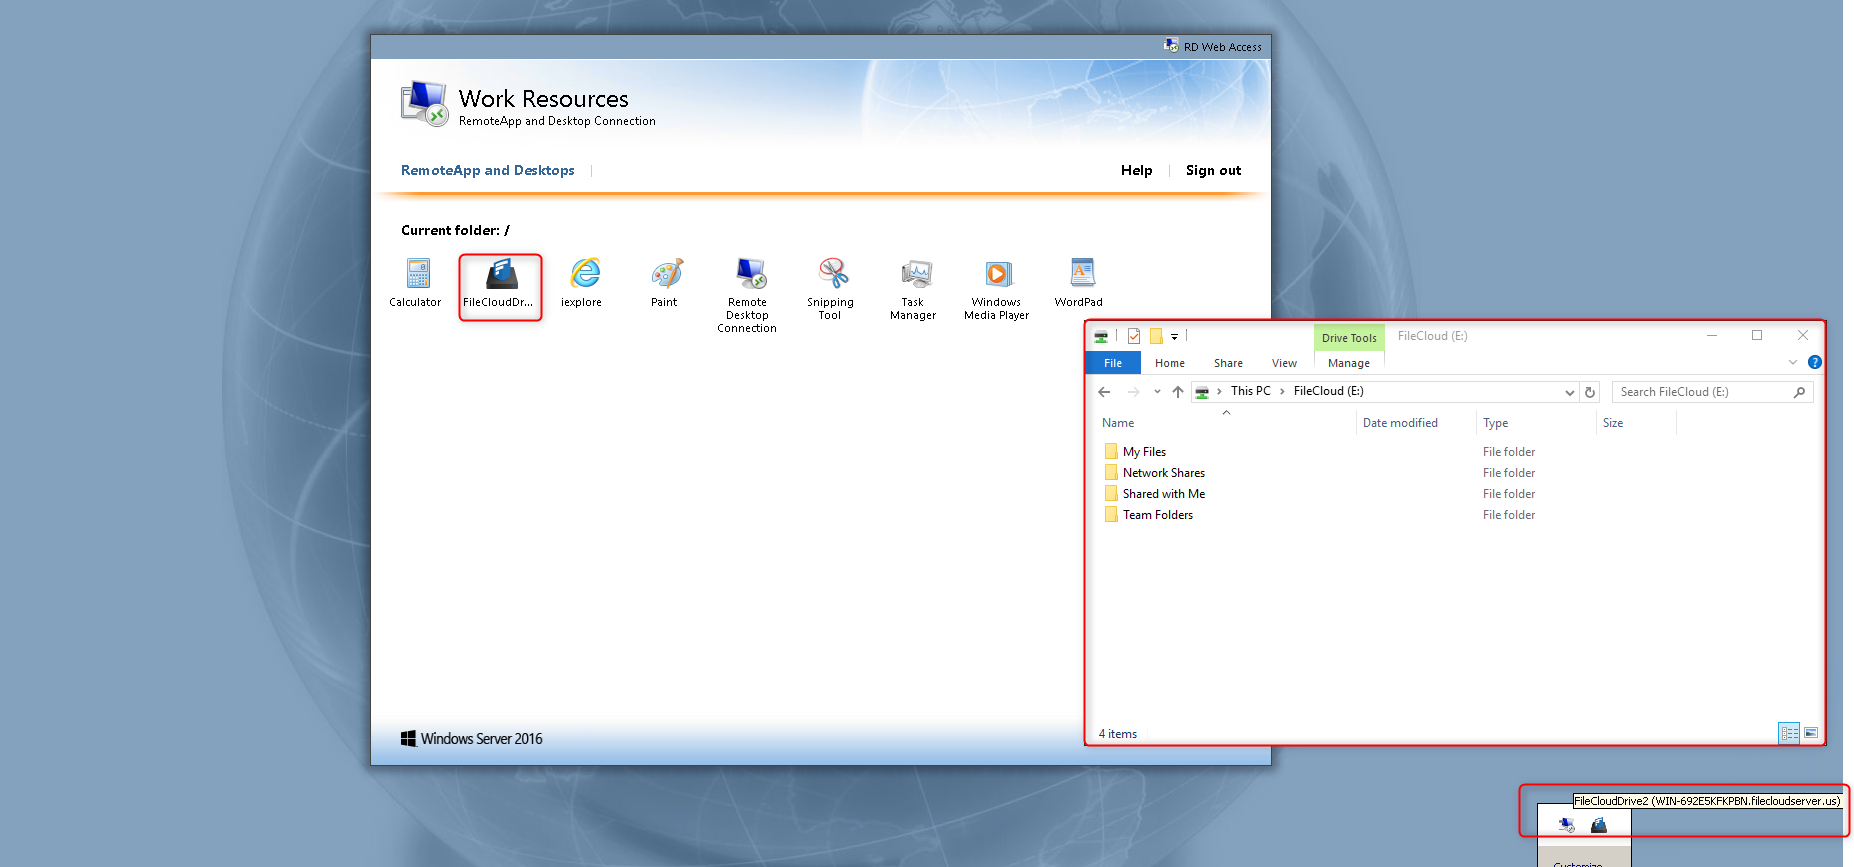Select the Network Shares folder
The height and width of the screenshot is (867, 1854).
point(1163,473)
